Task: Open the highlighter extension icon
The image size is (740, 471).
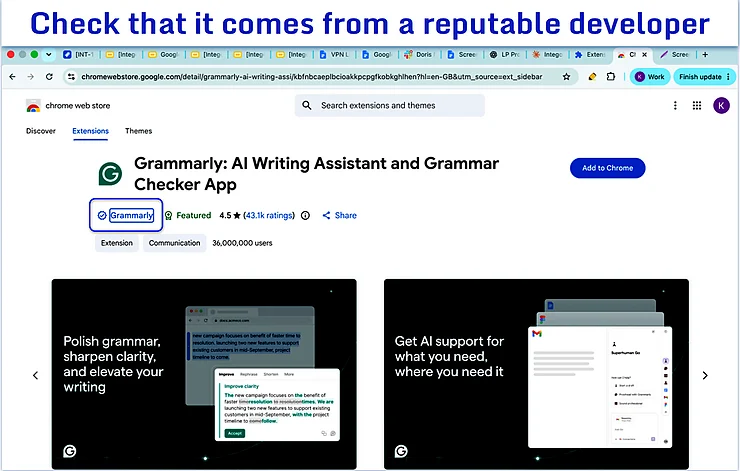Action: (x=592, y=76)
